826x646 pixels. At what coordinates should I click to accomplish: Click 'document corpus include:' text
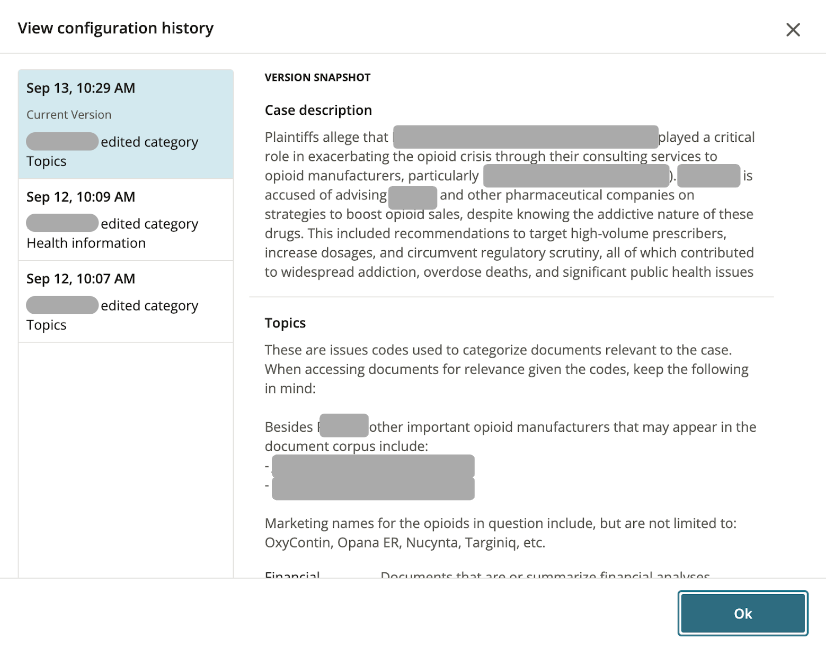coord(346,446)
